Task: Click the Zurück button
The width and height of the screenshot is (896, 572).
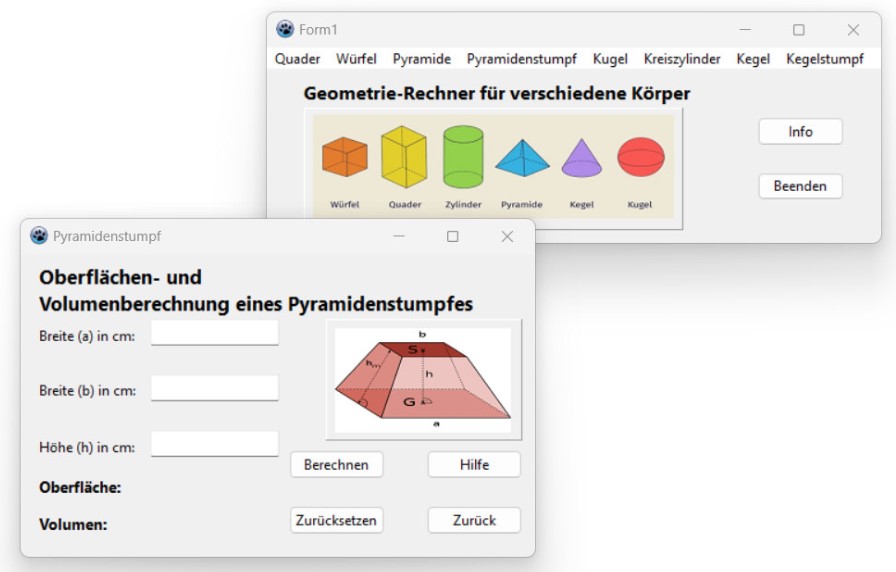Action: coord(474,521)
